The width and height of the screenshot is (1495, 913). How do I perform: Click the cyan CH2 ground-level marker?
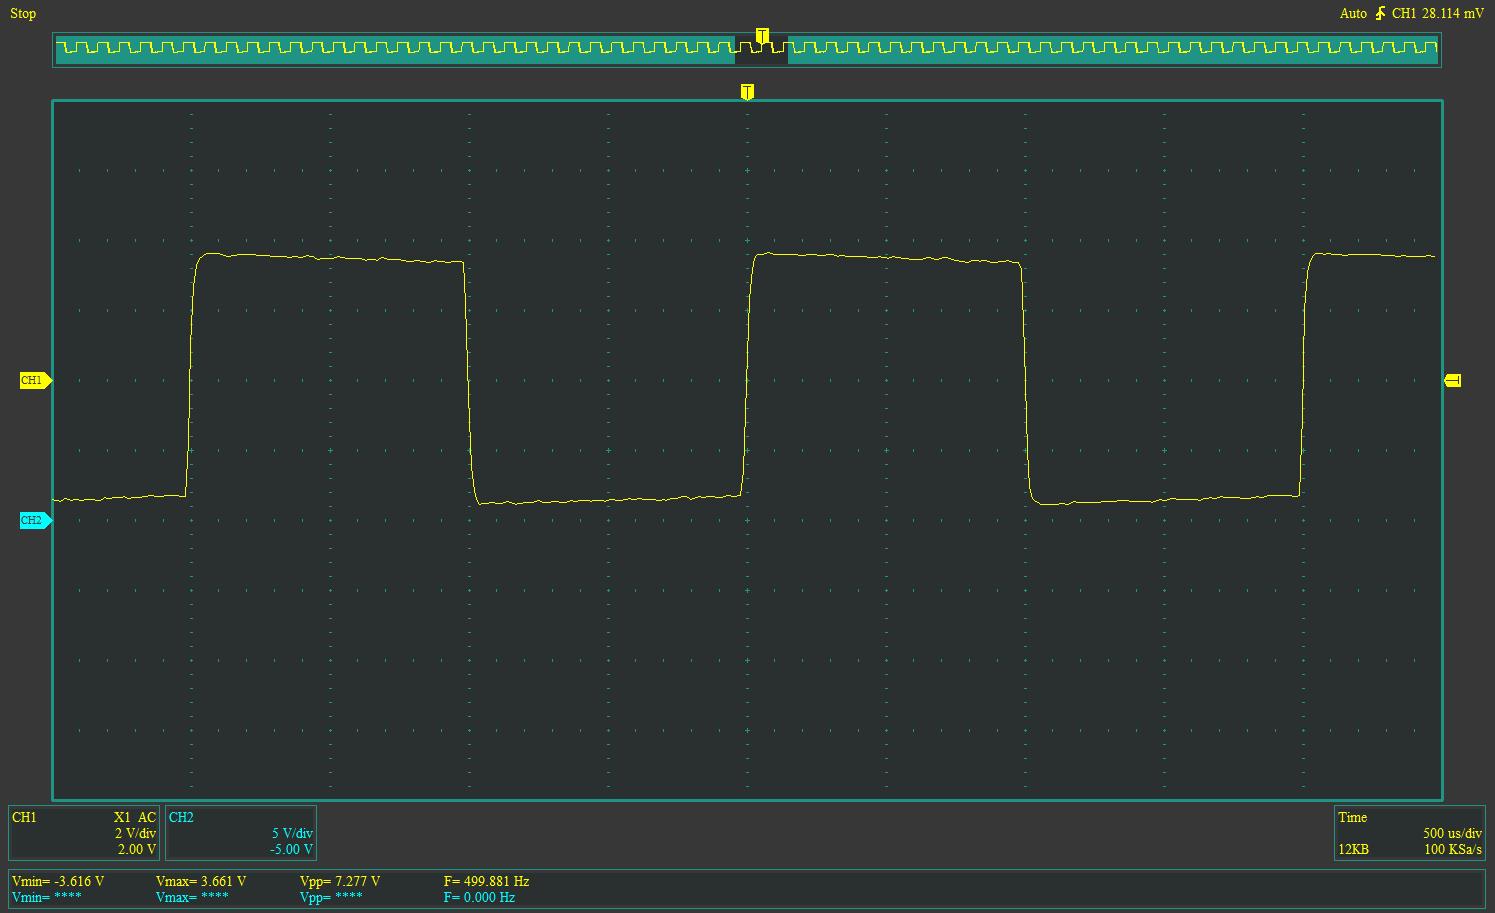click(35, 521)
